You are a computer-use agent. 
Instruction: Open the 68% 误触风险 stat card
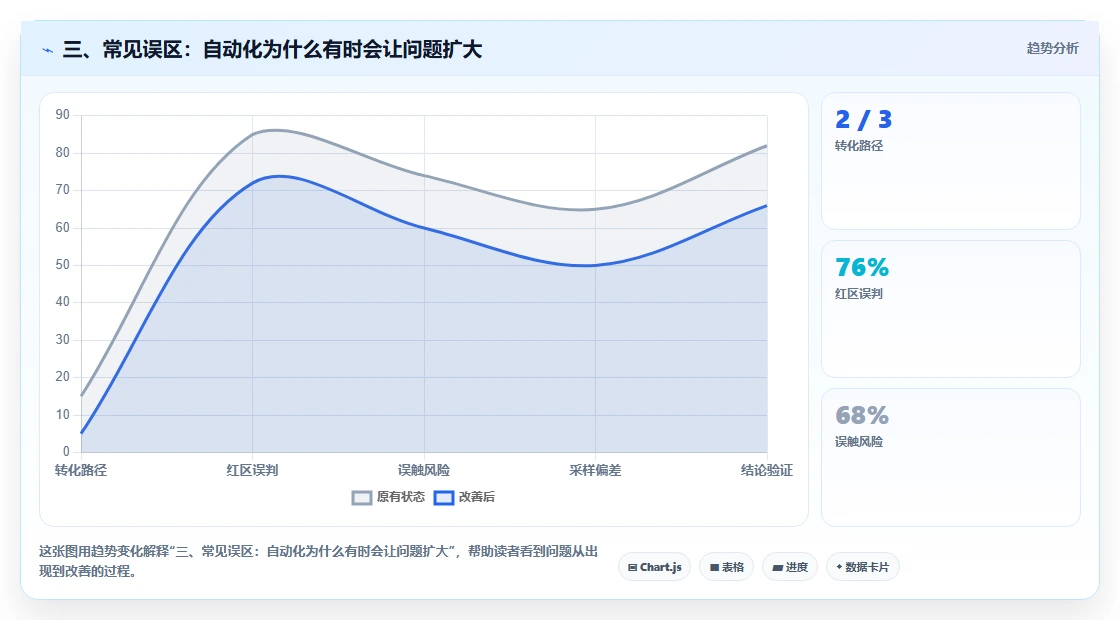click(951, 457)
